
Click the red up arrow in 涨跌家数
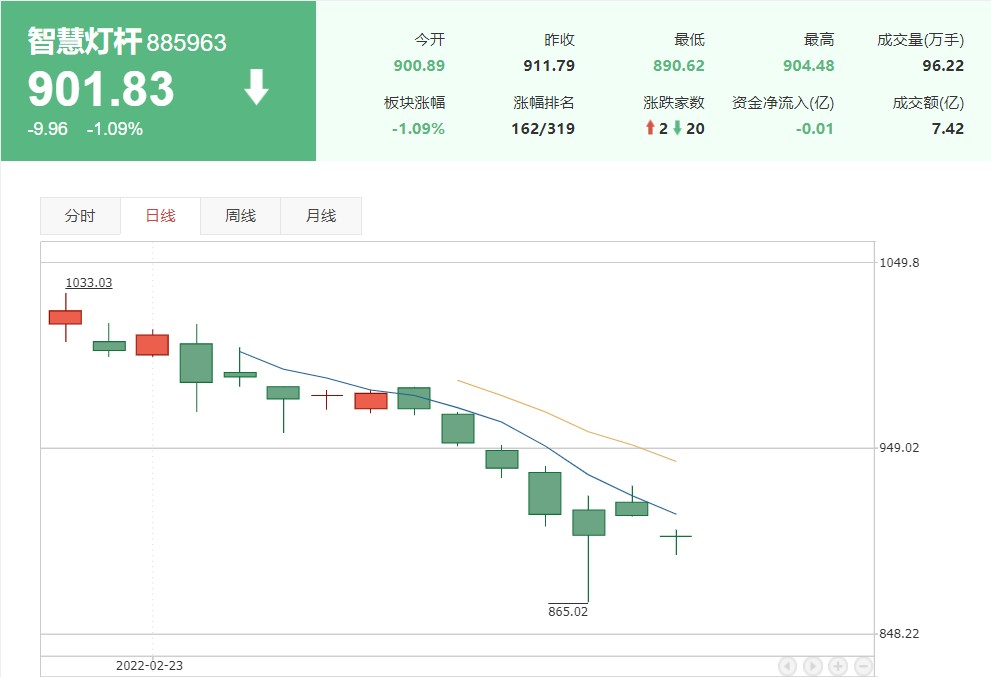tap(650, 128)
